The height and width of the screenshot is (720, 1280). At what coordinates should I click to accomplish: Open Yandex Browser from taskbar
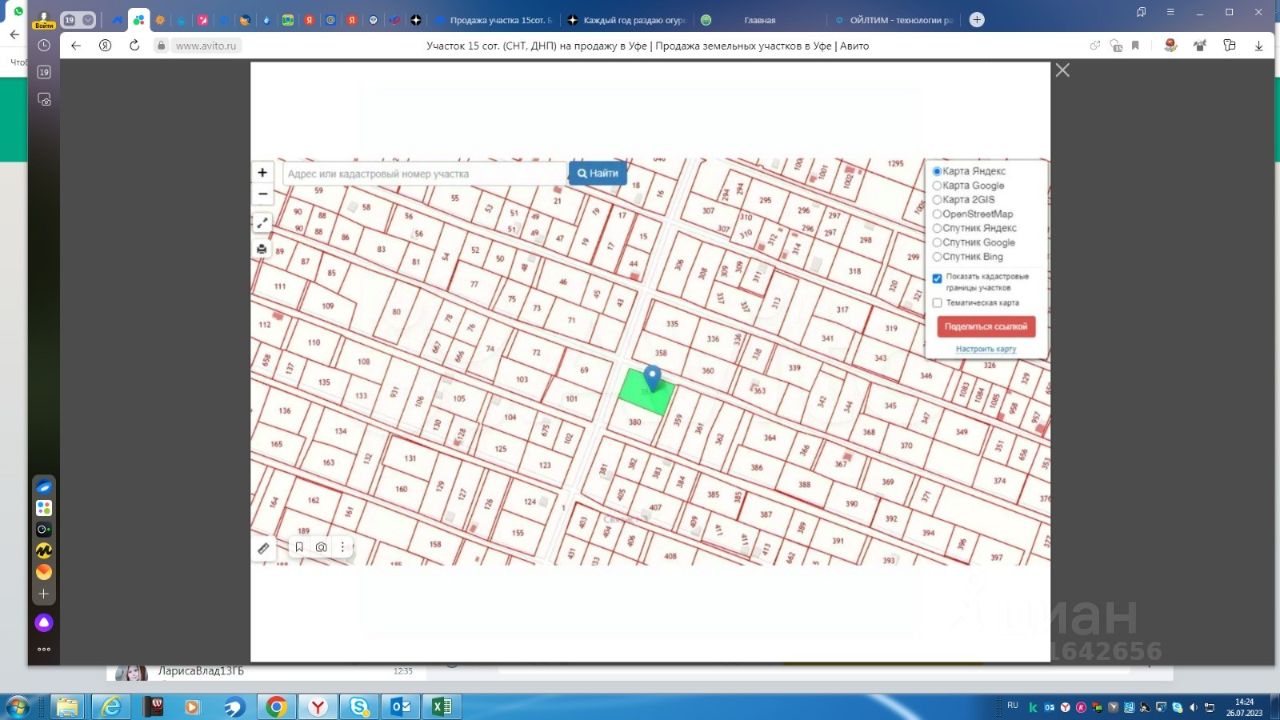(x=318, y=707)
